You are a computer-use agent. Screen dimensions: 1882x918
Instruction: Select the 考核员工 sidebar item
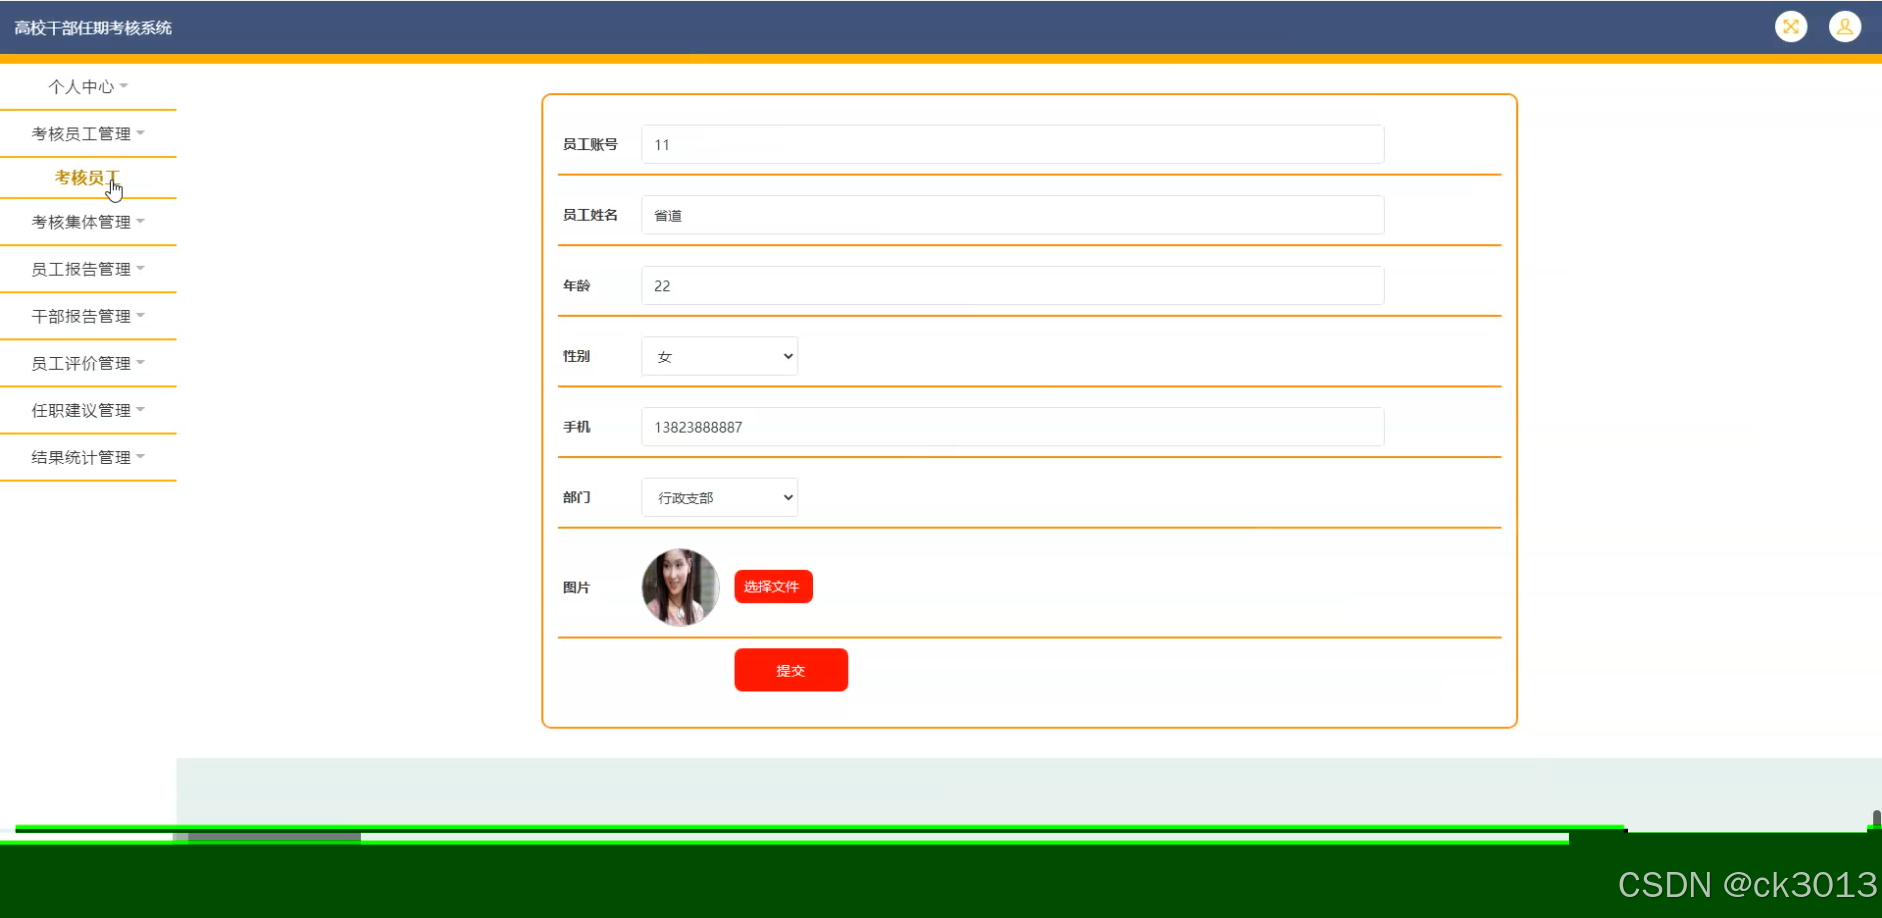88,177
